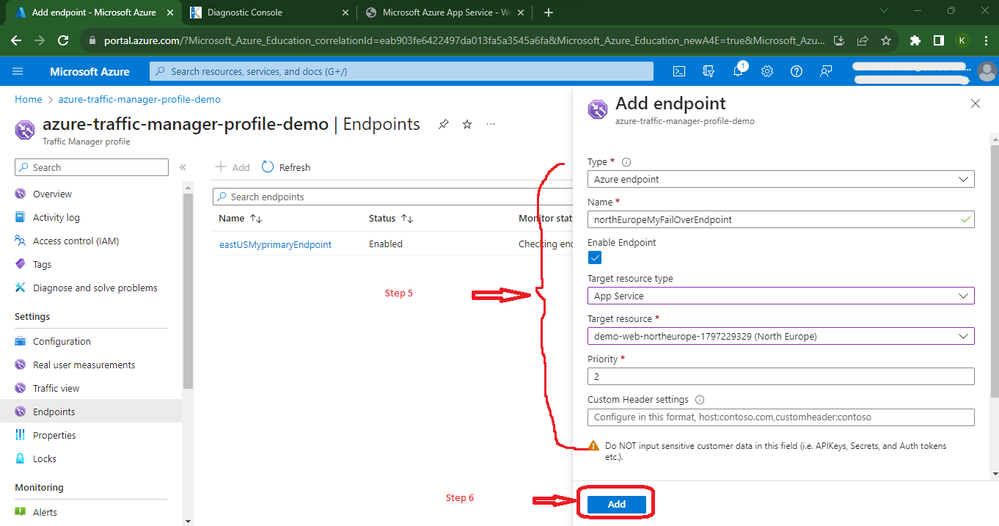999x526 pixels.
Task: Open the portal settings gear
Action: pyautogui.click(x=767, y=71)
